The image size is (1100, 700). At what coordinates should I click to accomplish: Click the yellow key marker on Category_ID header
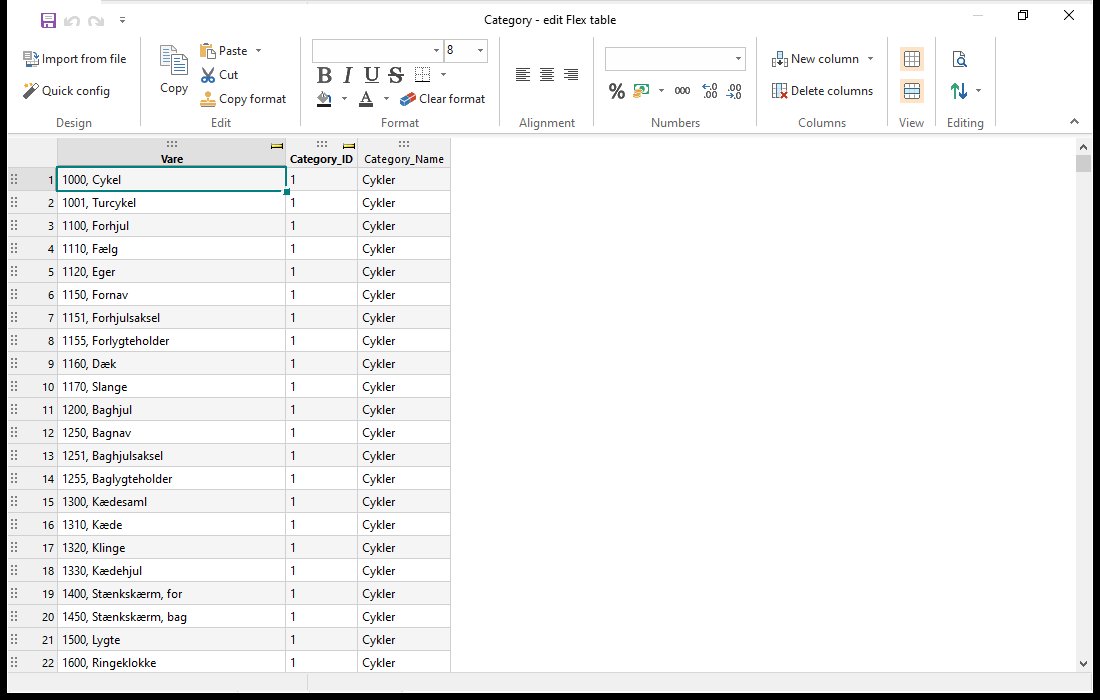tap(349, 146)
